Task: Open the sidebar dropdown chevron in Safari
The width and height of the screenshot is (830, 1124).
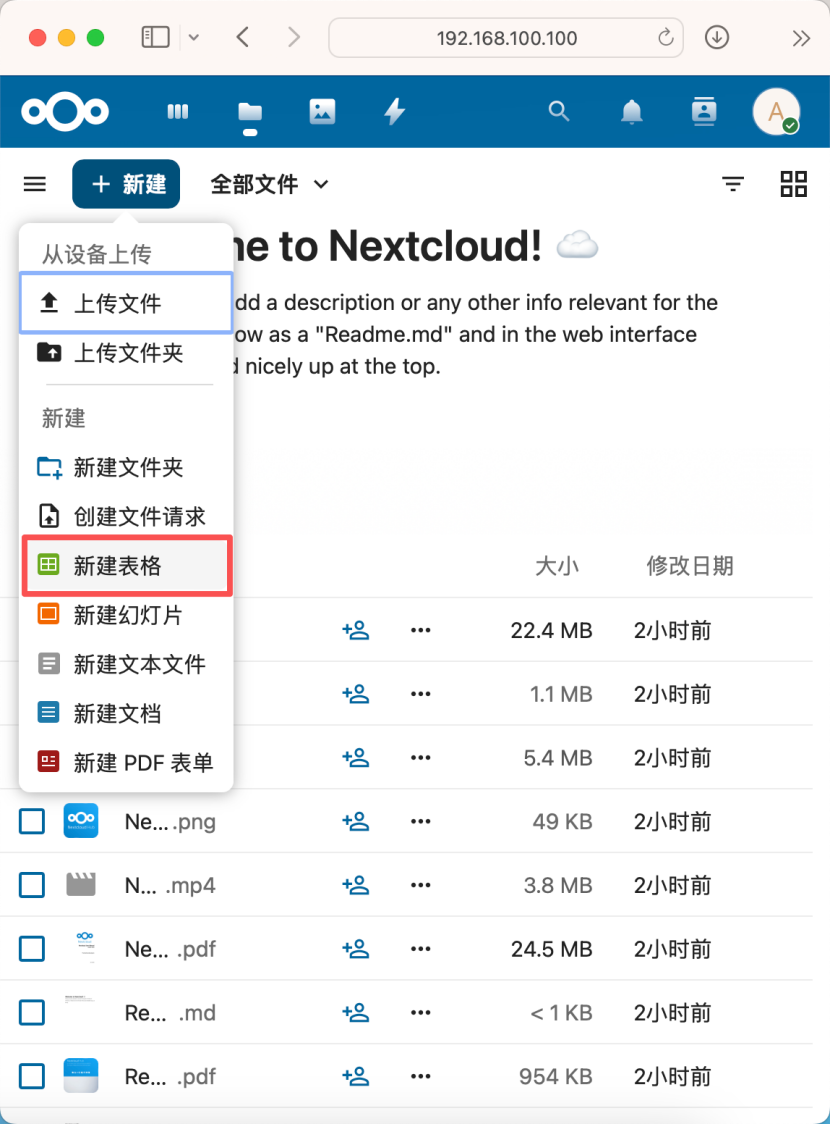Action: [194, 37]
